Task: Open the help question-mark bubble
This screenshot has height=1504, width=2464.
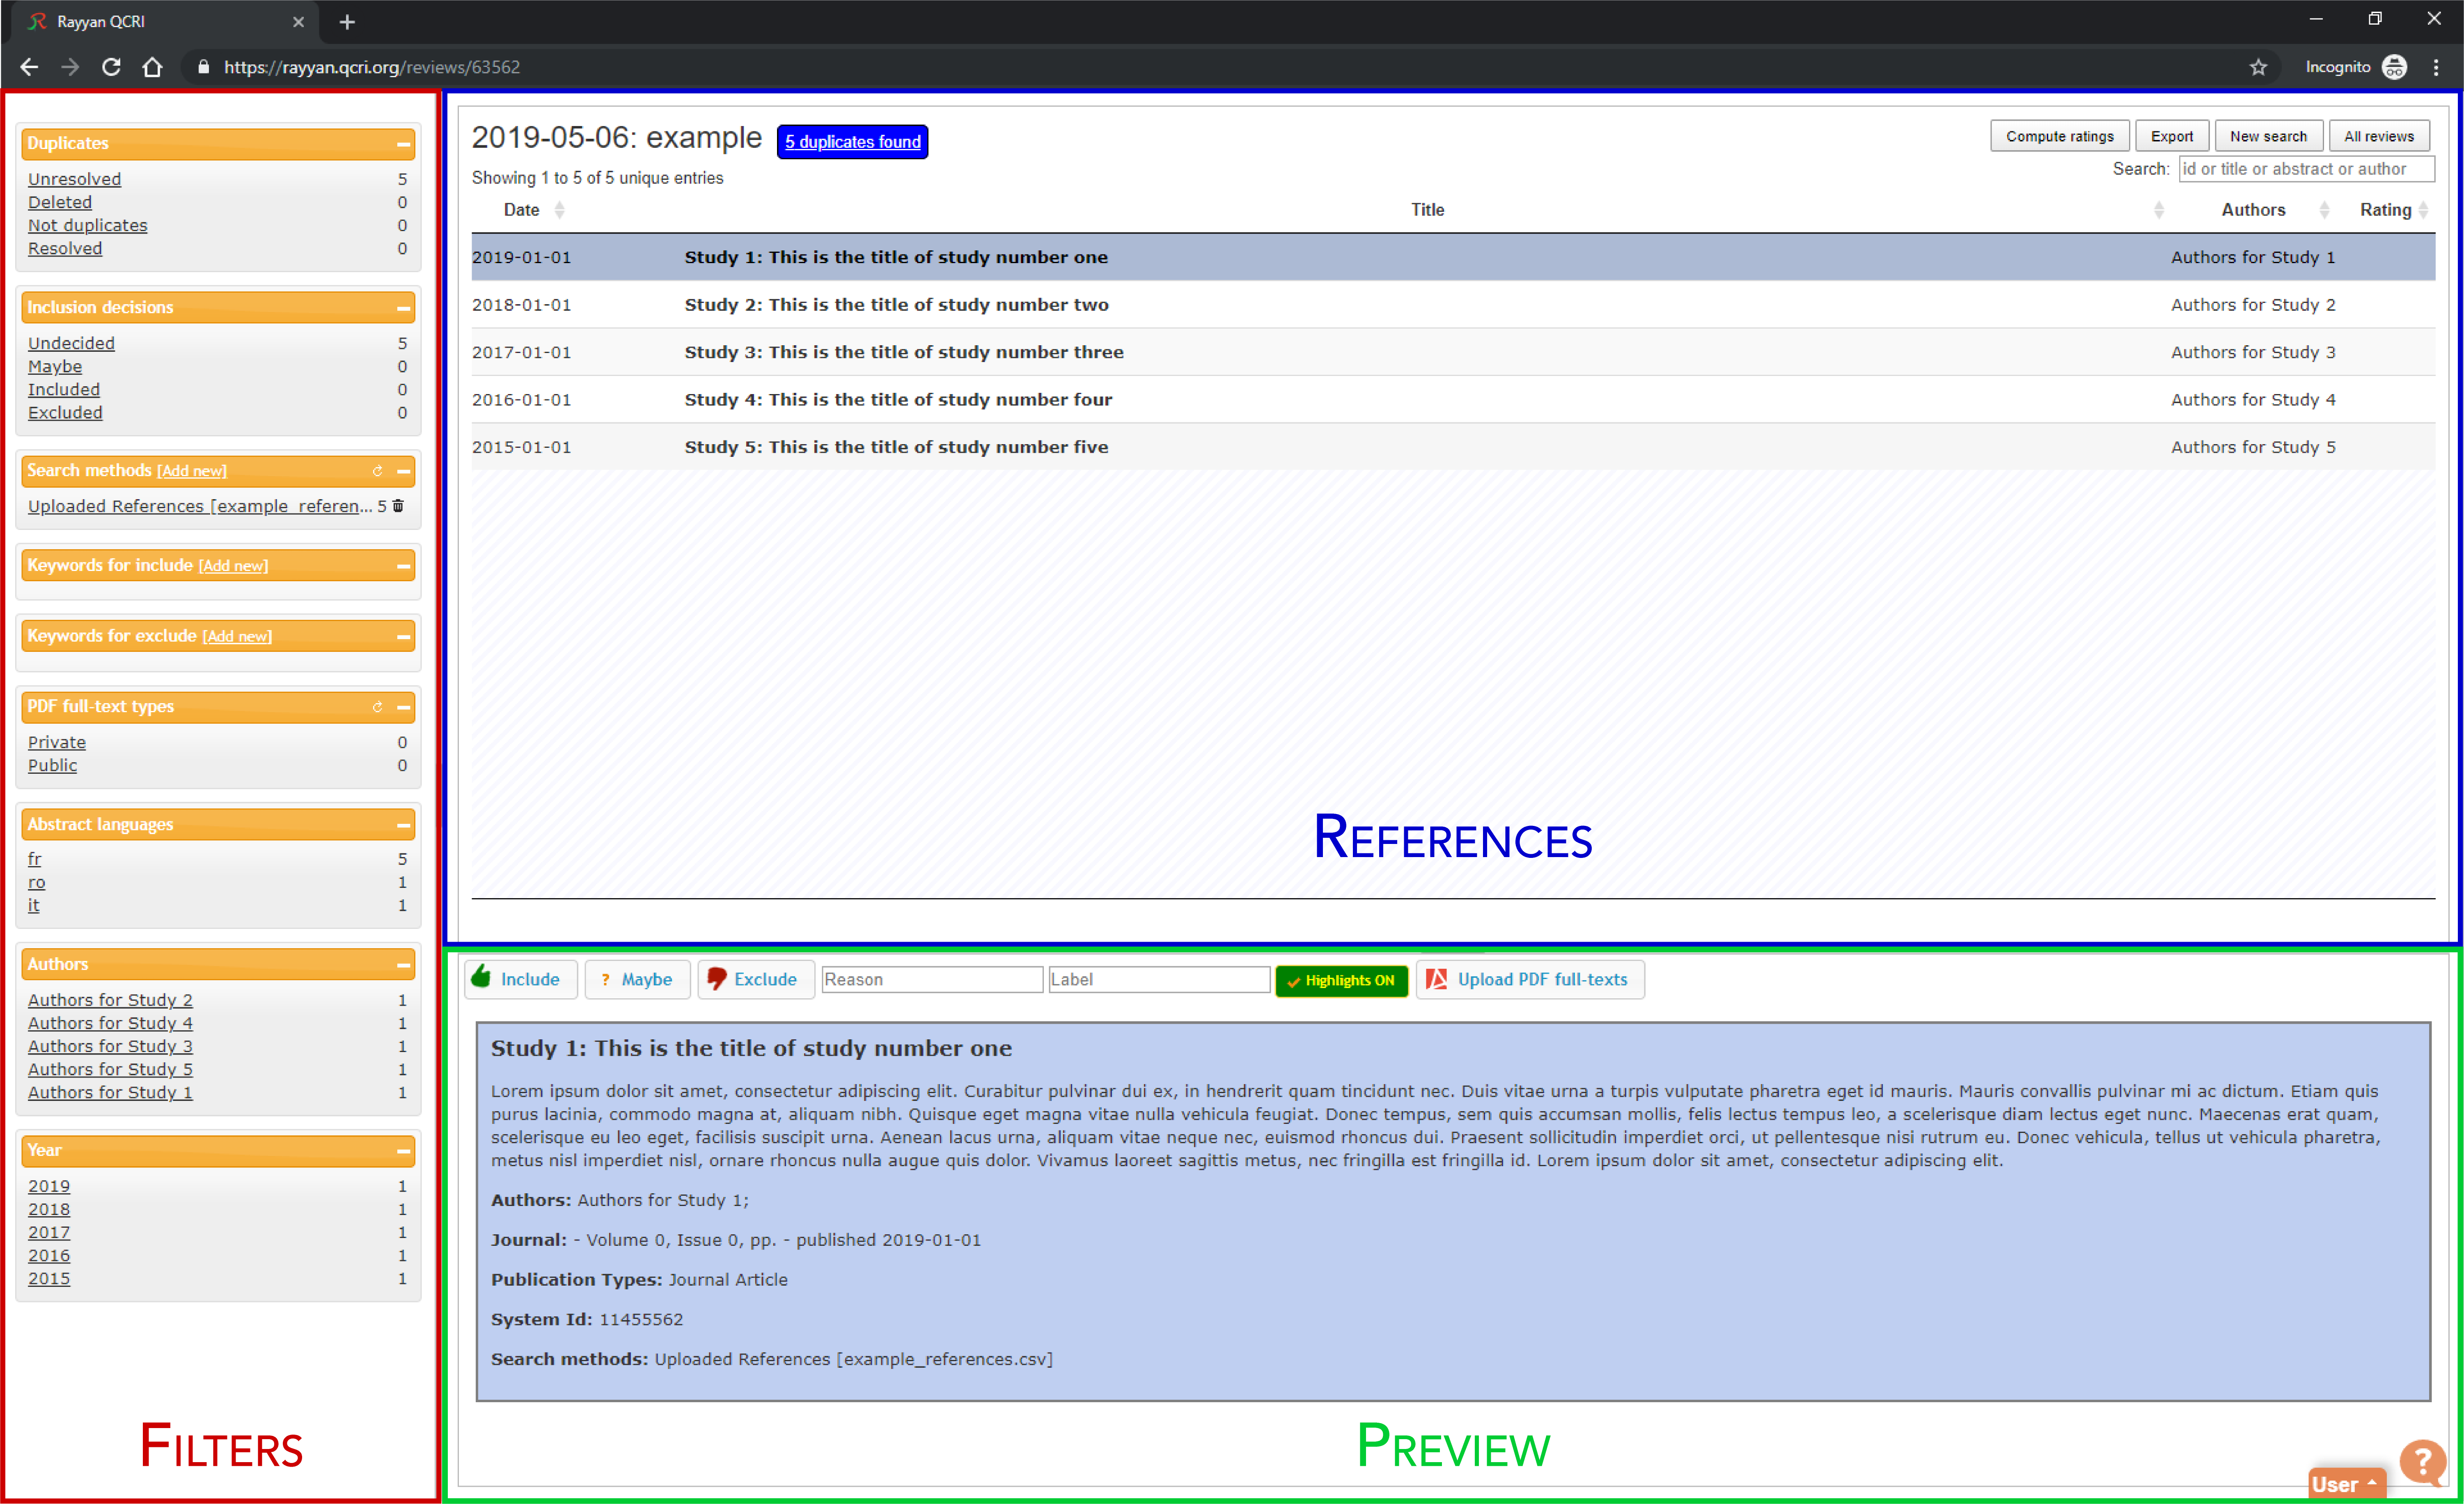Action: [x=2422, y=1462]
